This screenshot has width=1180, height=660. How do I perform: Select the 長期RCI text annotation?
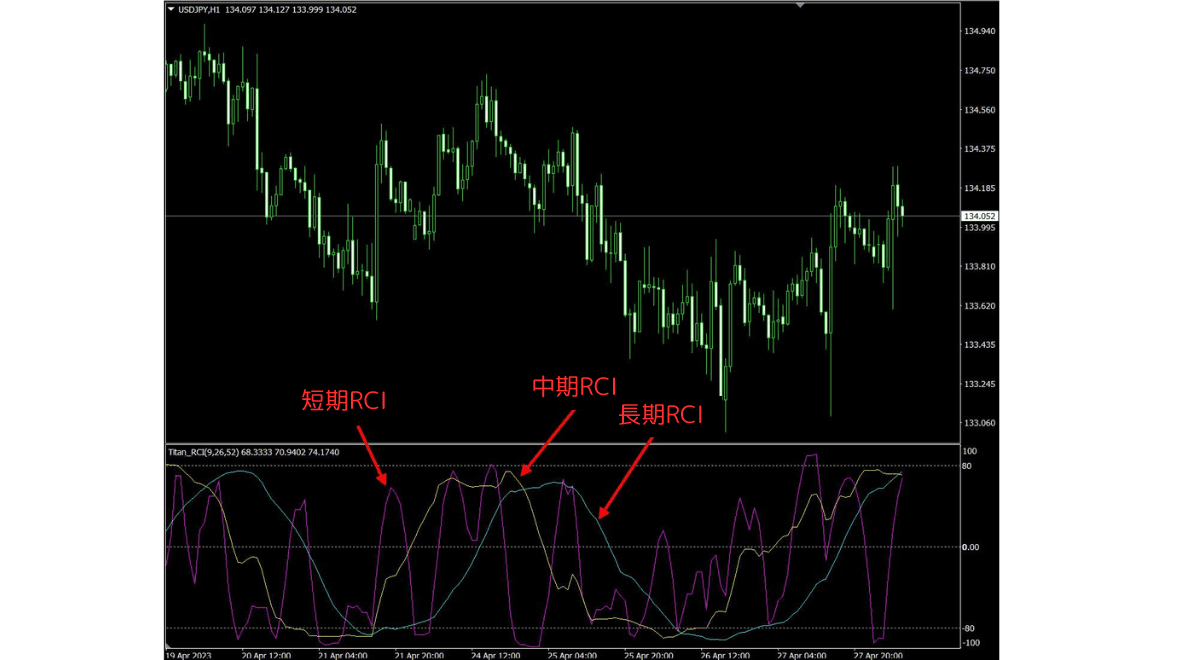661,415
